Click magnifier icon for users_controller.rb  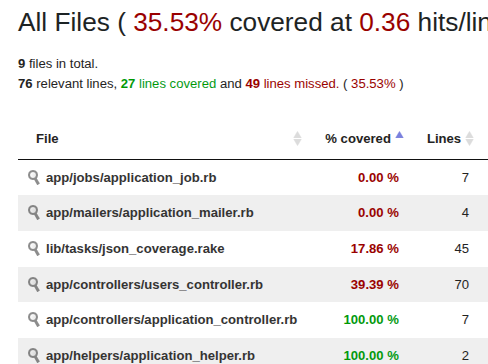(x=34, y=284)
